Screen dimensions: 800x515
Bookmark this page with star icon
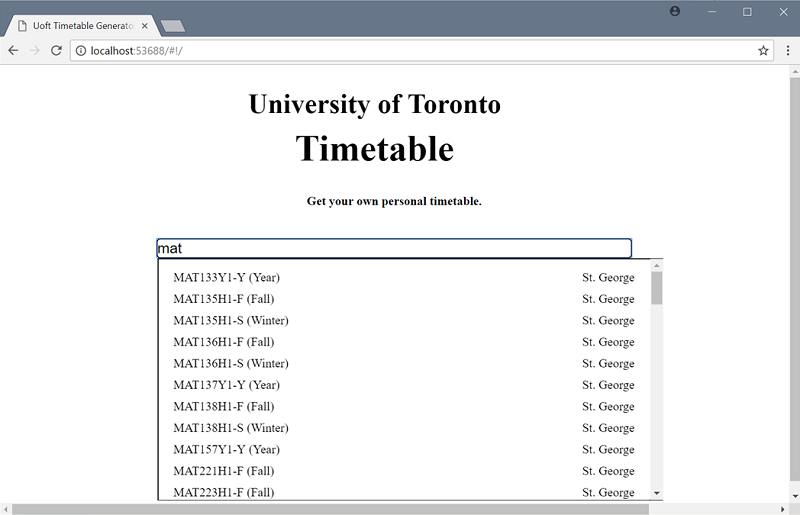pyautogui.click(x=763, y=51)
